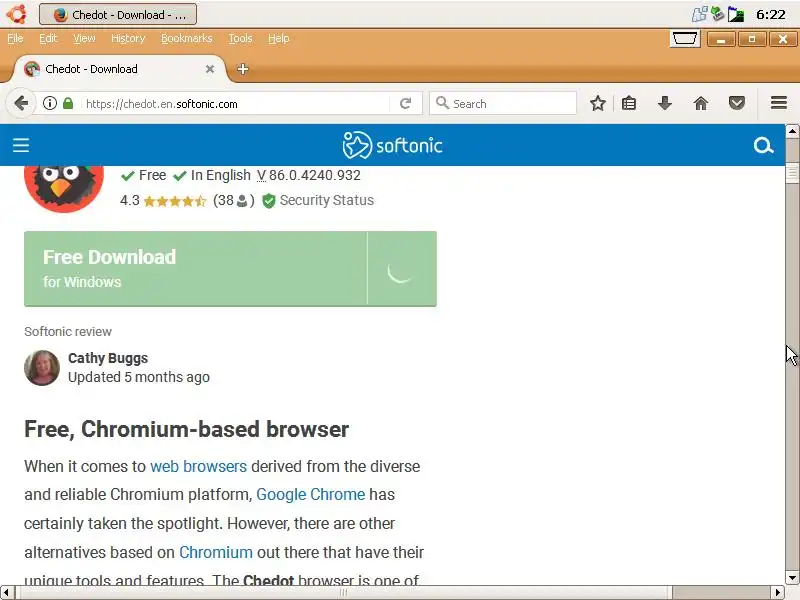This screenshot has width=800, height=600.
Task: Click the mask icon near window controls
Action: click(684, 39)
